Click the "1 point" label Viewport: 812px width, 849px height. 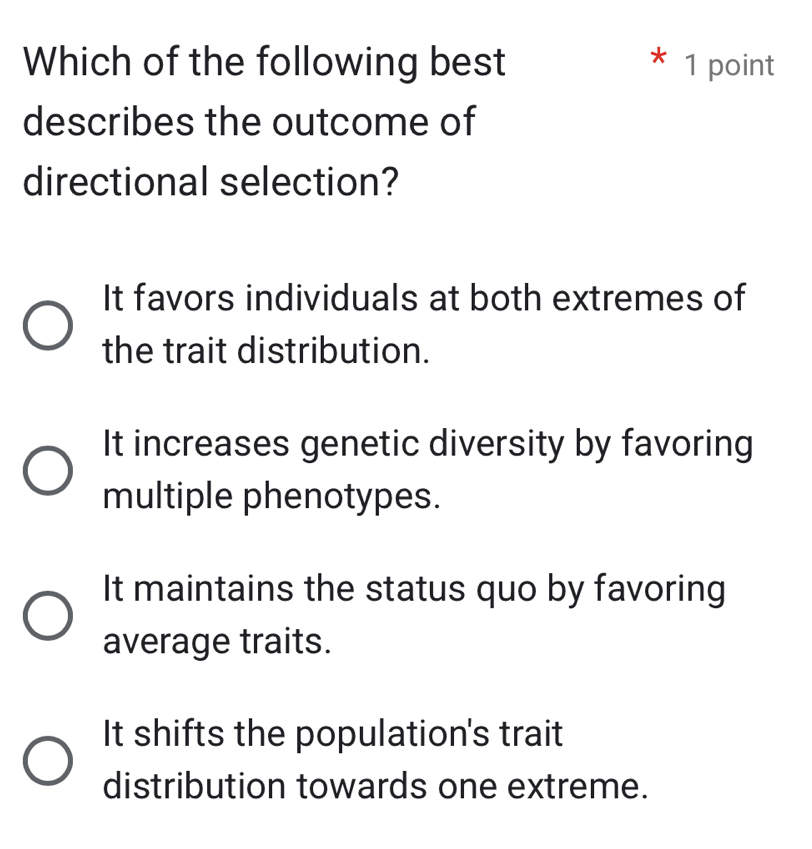point(729,66)
